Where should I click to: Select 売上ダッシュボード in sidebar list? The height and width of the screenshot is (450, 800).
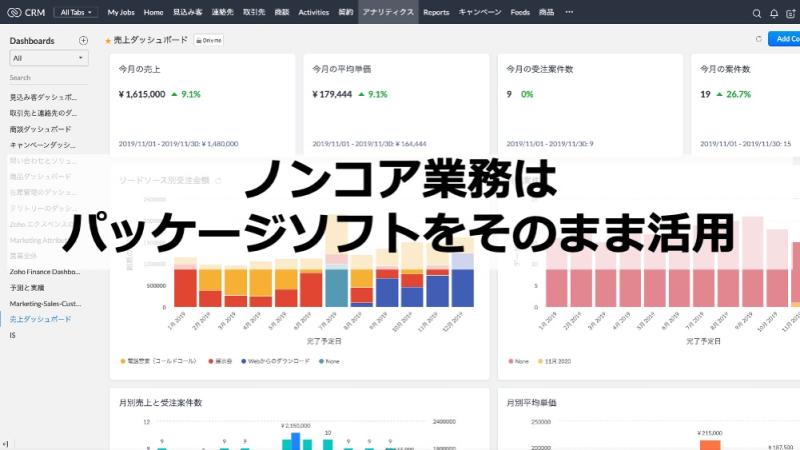click(40, 319)
